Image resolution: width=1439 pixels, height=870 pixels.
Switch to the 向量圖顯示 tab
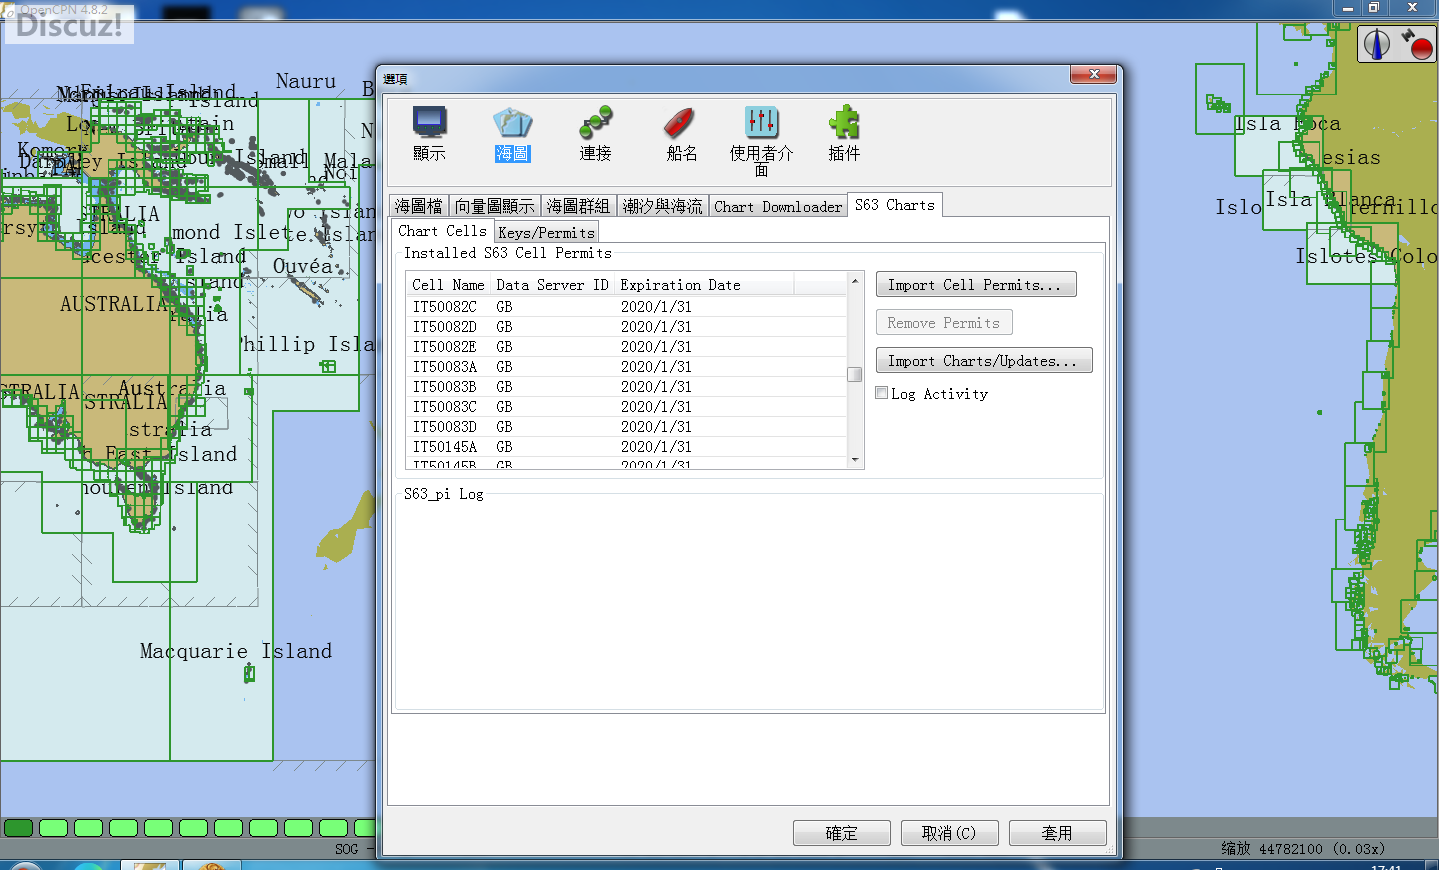[494, 206]
